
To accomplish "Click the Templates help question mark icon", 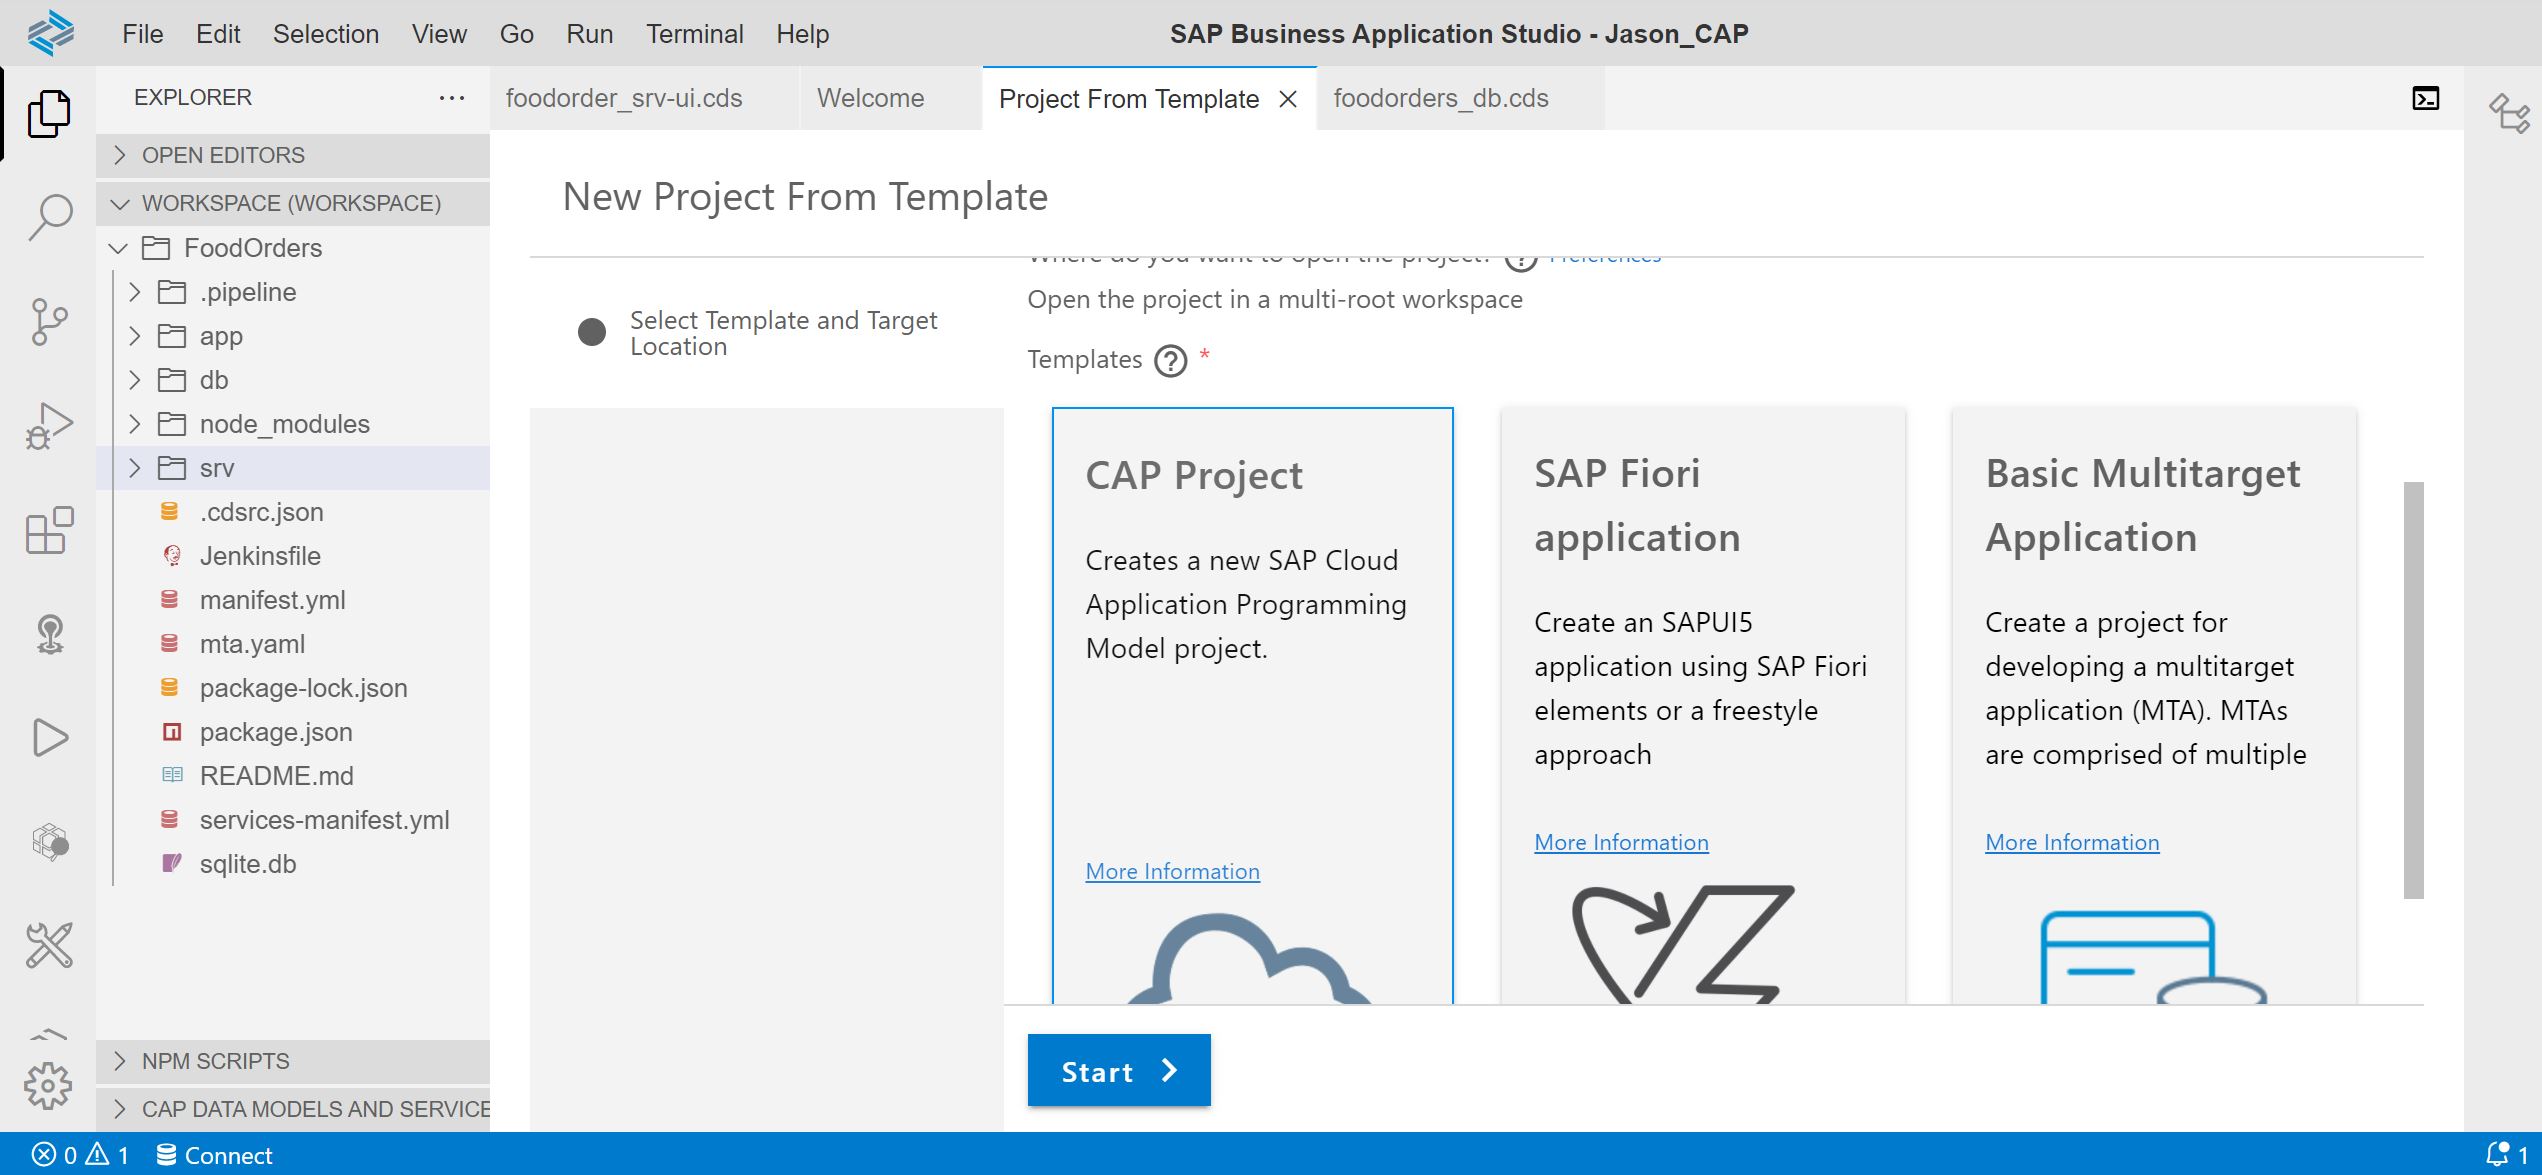I will pyautogui.click(x=1170, y=360).
